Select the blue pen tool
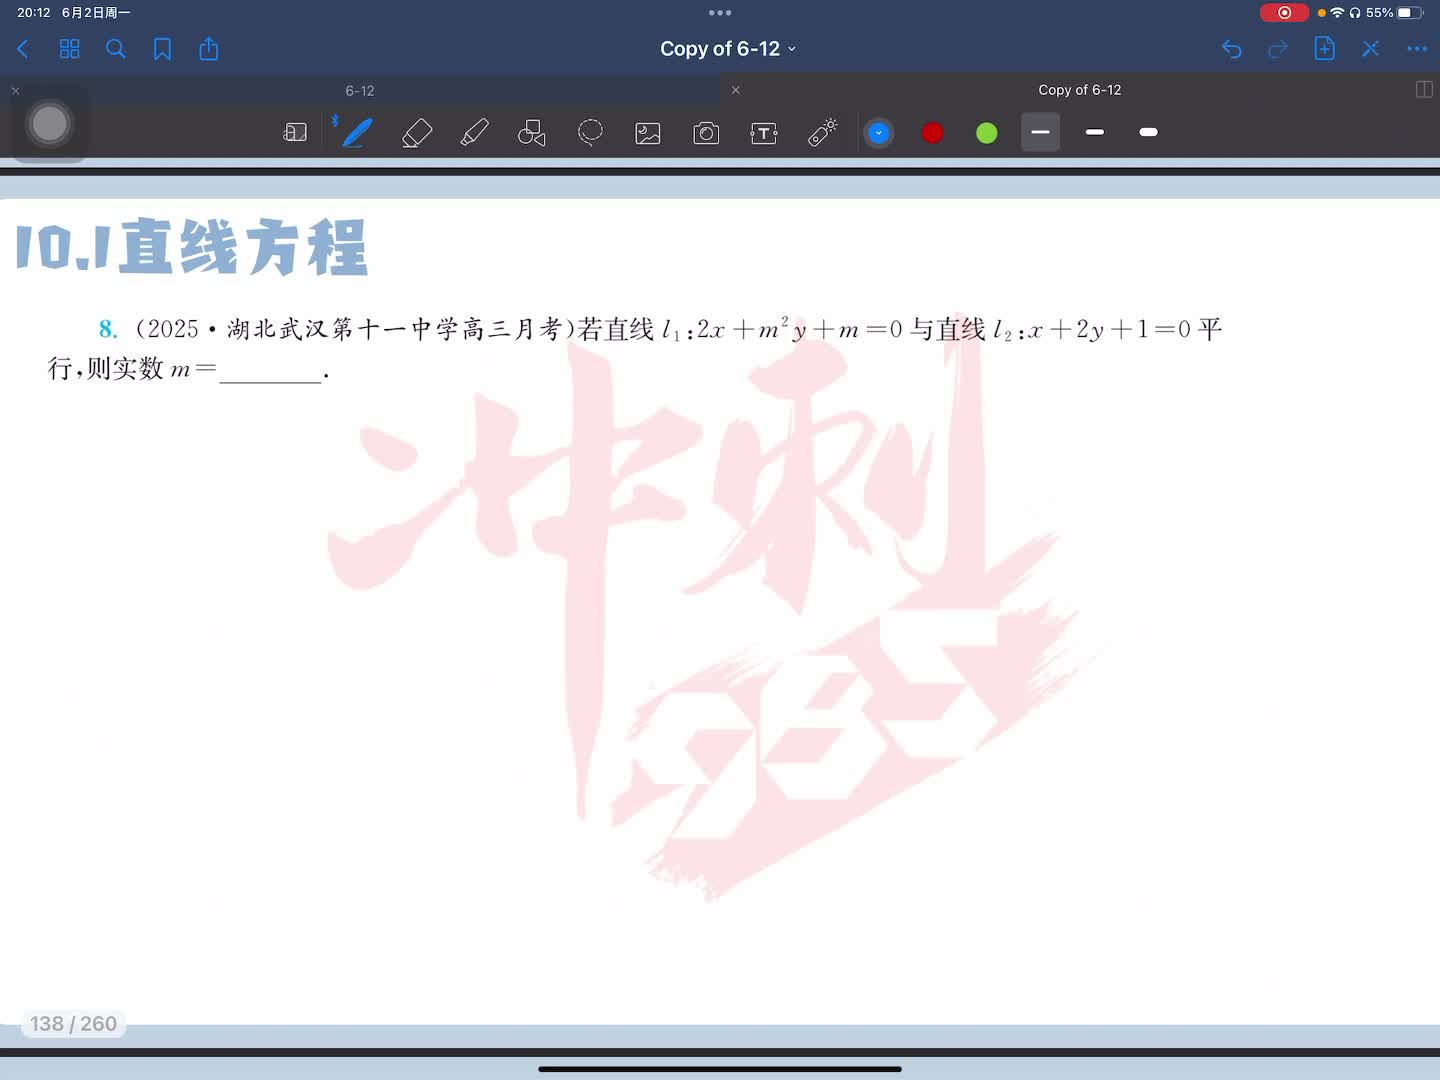 tap(357, 132)
